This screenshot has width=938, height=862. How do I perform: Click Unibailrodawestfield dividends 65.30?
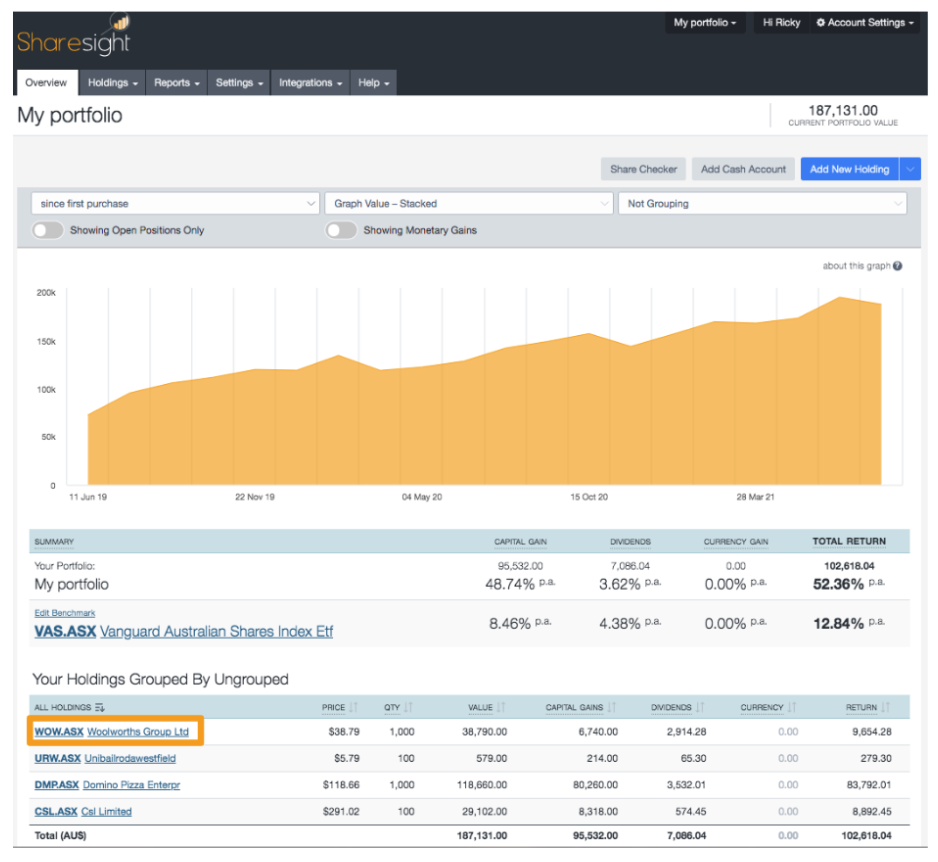click(x=693, y=759)
